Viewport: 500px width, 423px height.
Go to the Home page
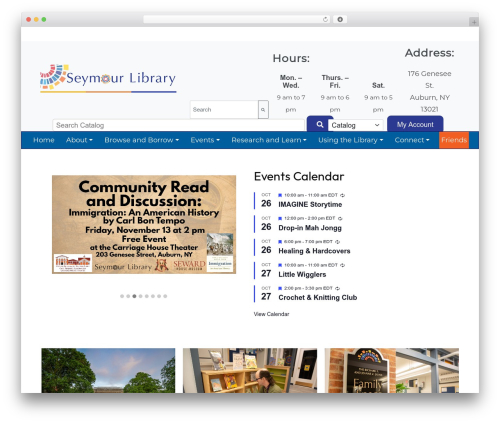pos(44,140)
